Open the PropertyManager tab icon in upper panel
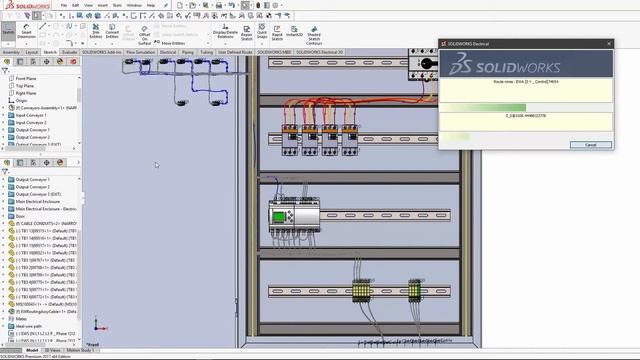Image resolution: width=640 pixels, height=360 pixels. click(20, 62)
